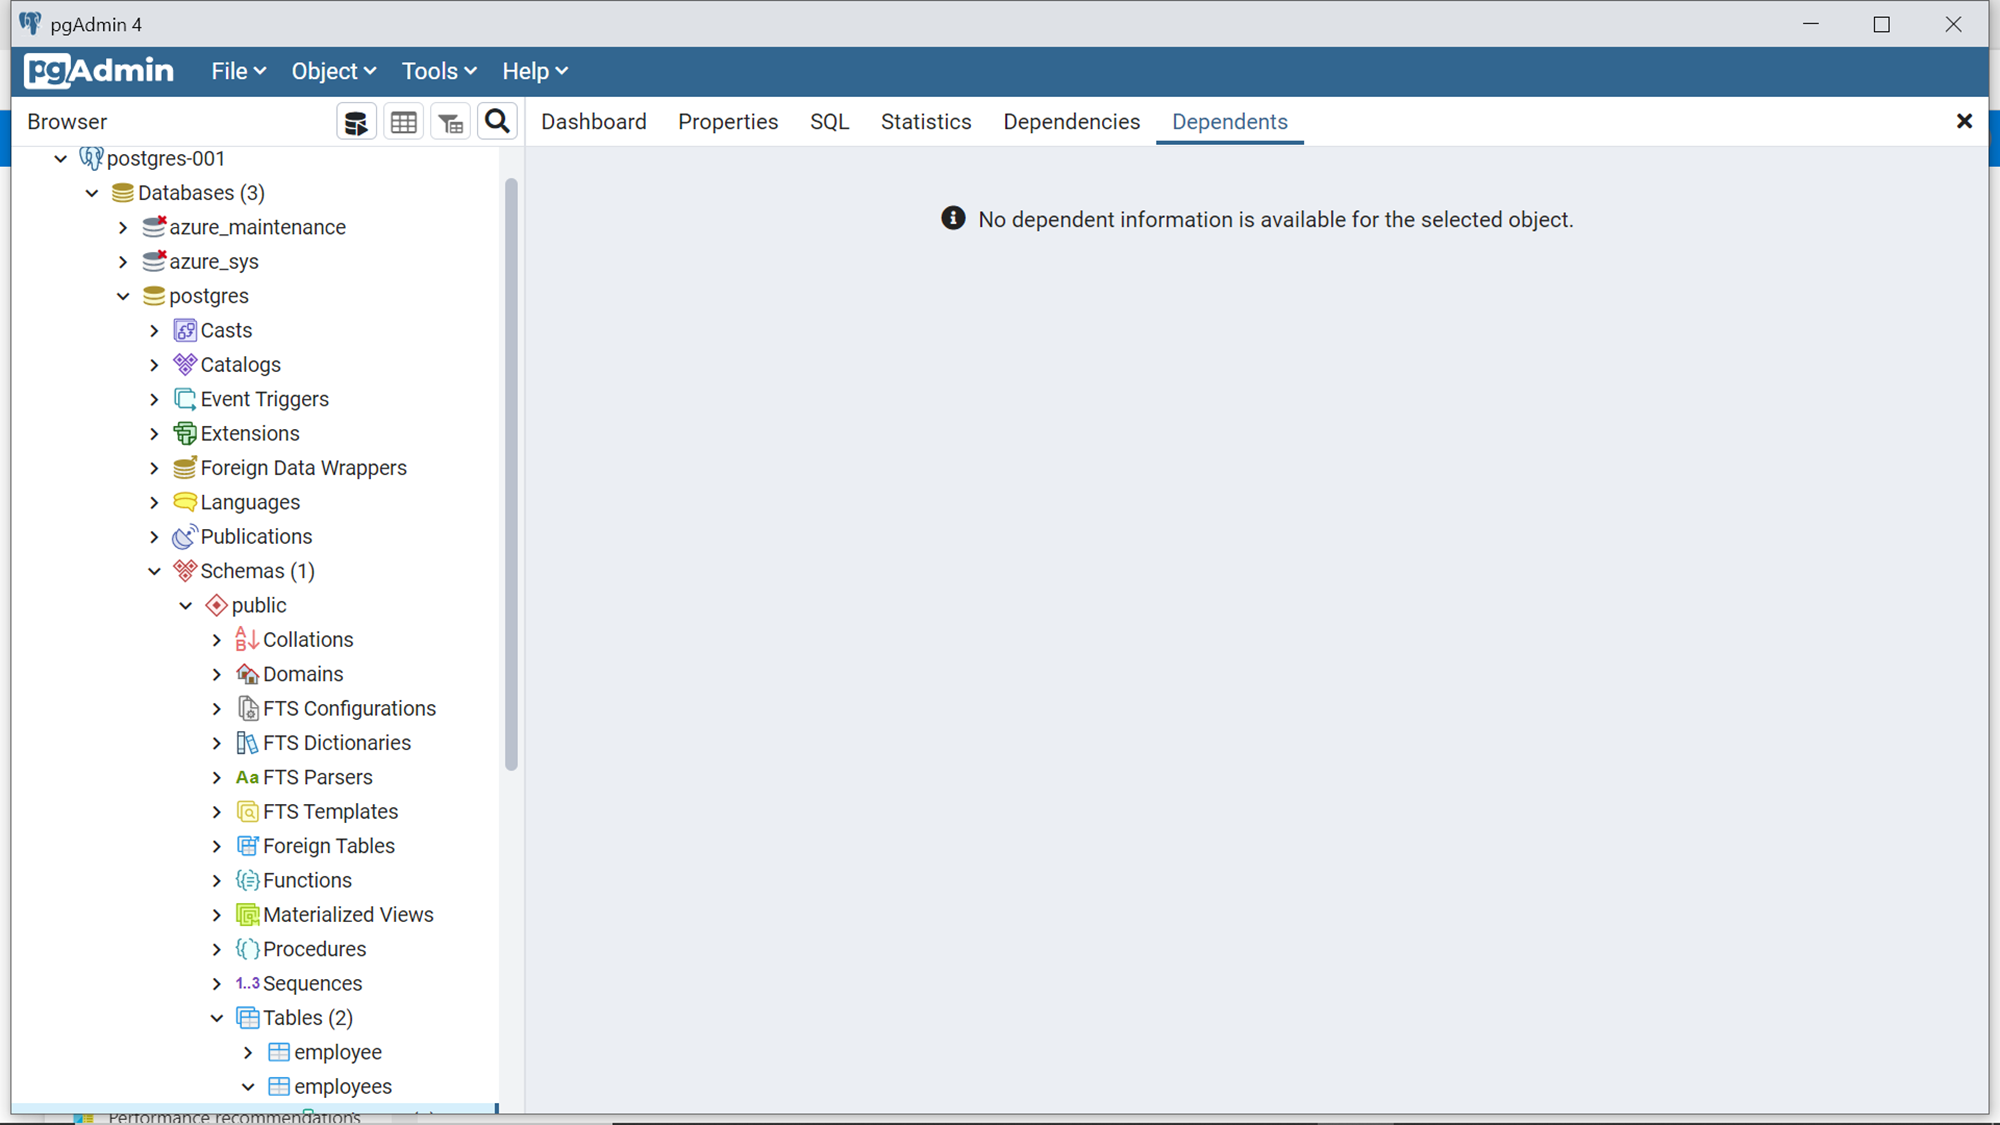The height and width of the screenshot is (1125, 2000).
Task: Expand the azure_maintenance database node
Action: [x=123, y=228]
